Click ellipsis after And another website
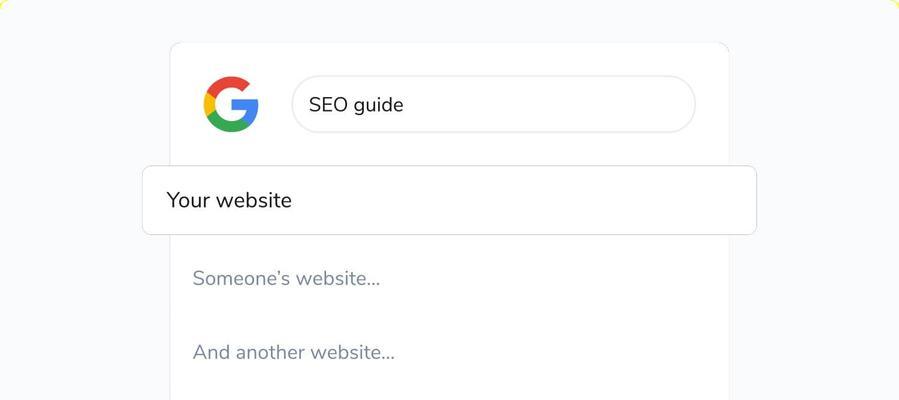The height and width of the screenshot is (400, 899). coord(388,354)
